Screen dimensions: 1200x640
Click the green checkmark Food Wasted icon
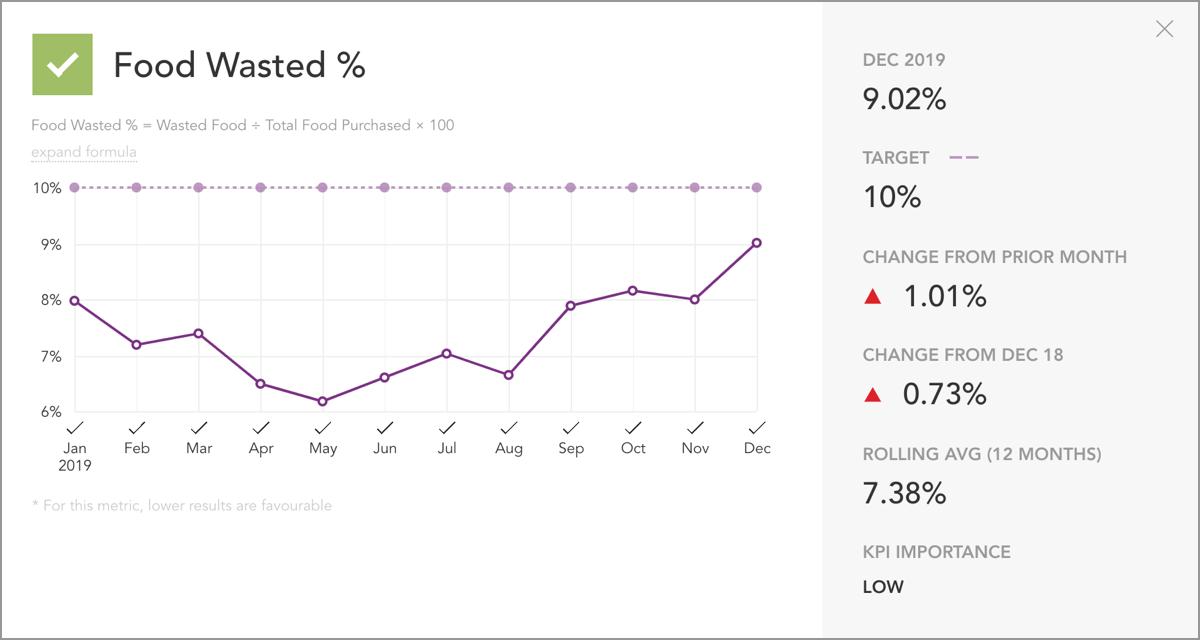pyautogui.click(x=62, y=64)
